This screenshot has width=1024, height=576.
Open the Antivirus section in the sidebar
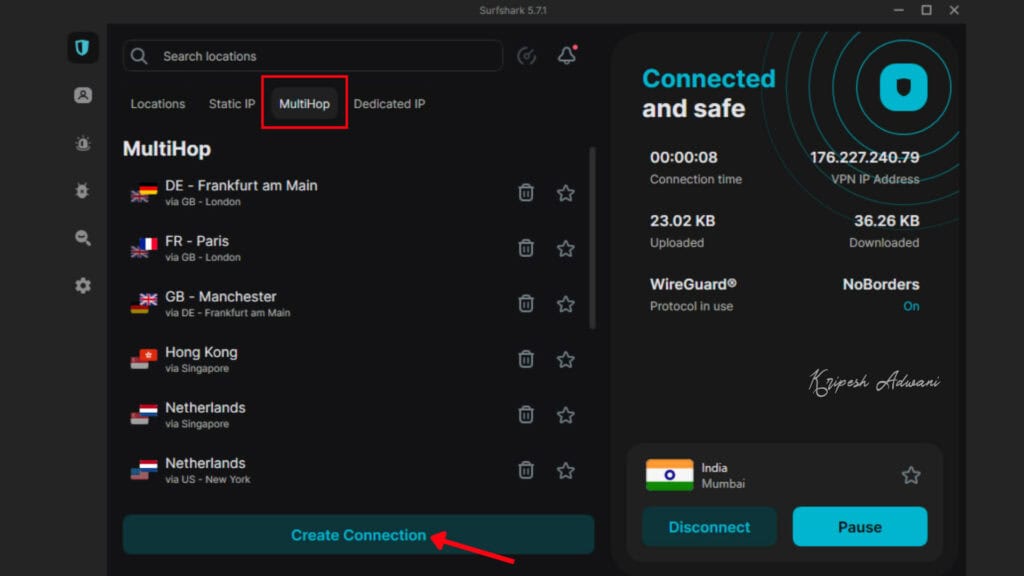[x=82, y=190]
